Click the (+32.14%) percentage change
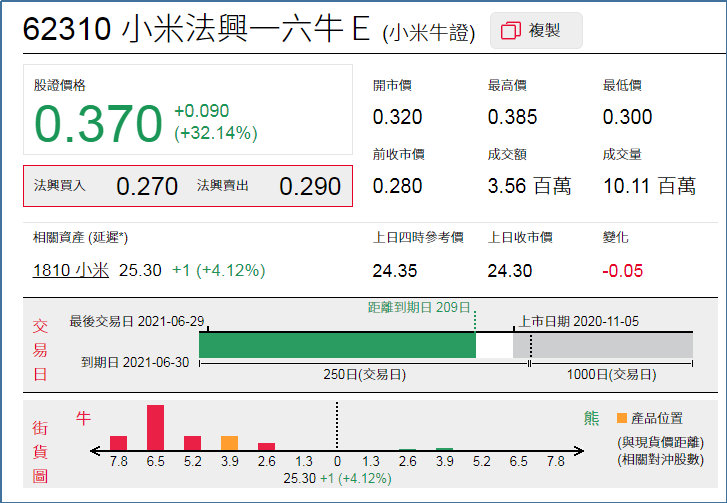The height and width of the screenshot is (503, 727). click(216, 133)
